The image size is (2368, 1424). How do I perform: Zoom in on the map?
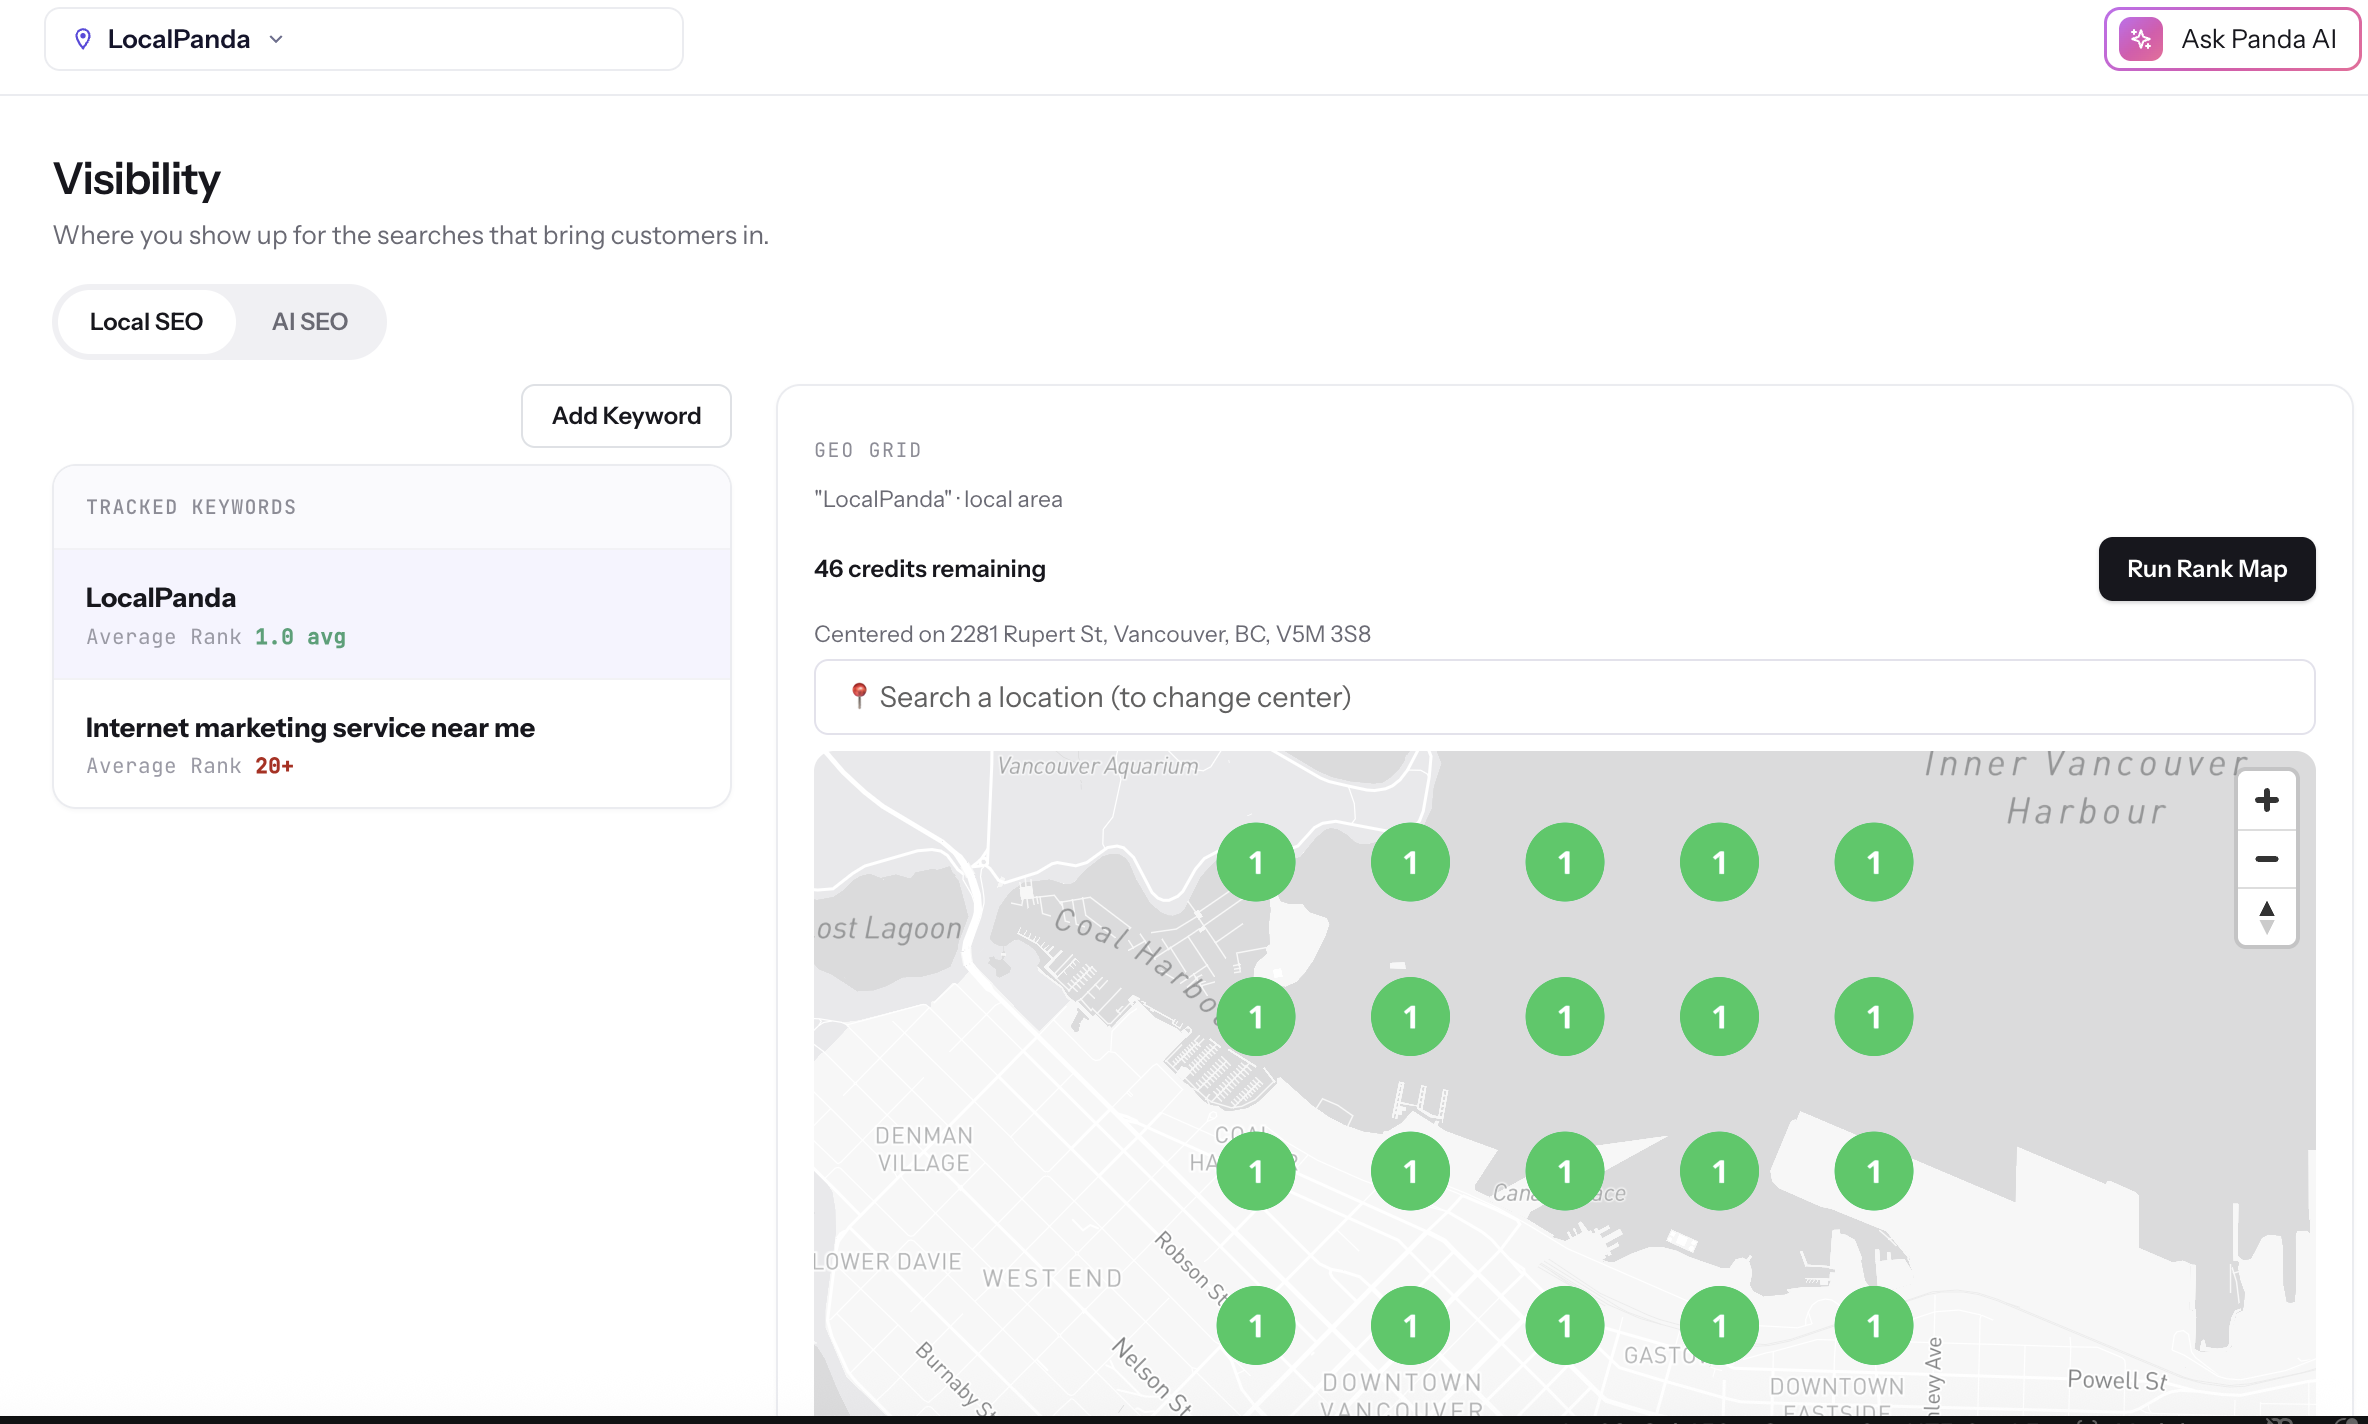[2267, 800]
